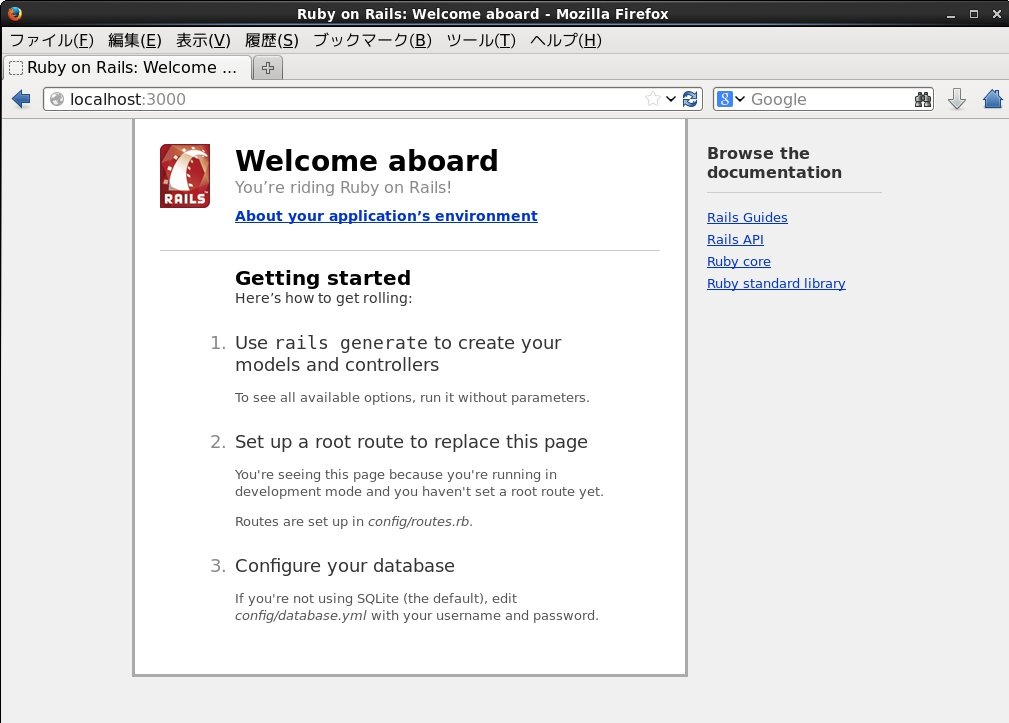This screenshot has height=723, width=1009.
Task: Go to the home page icon
Action: pos(993,99)
